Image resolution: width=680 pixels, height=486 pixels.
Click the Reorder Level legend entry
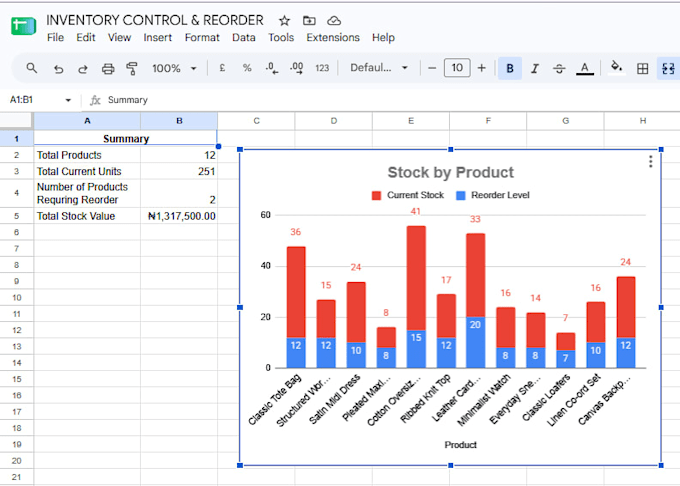[493, 195]
